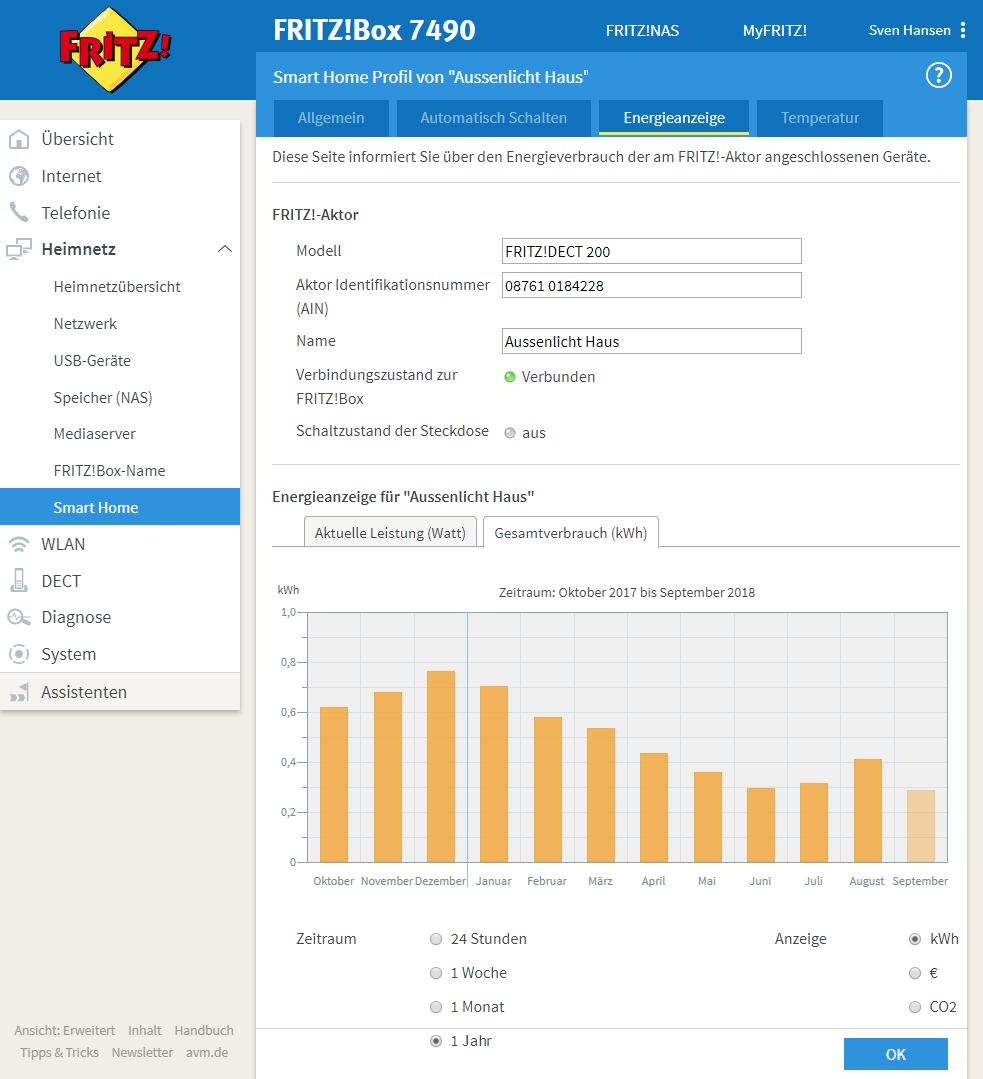Image resolution: width=983 pixels, height=1079 pixels.
Task: Open the Handbuch link
Action: point(204,1030)
